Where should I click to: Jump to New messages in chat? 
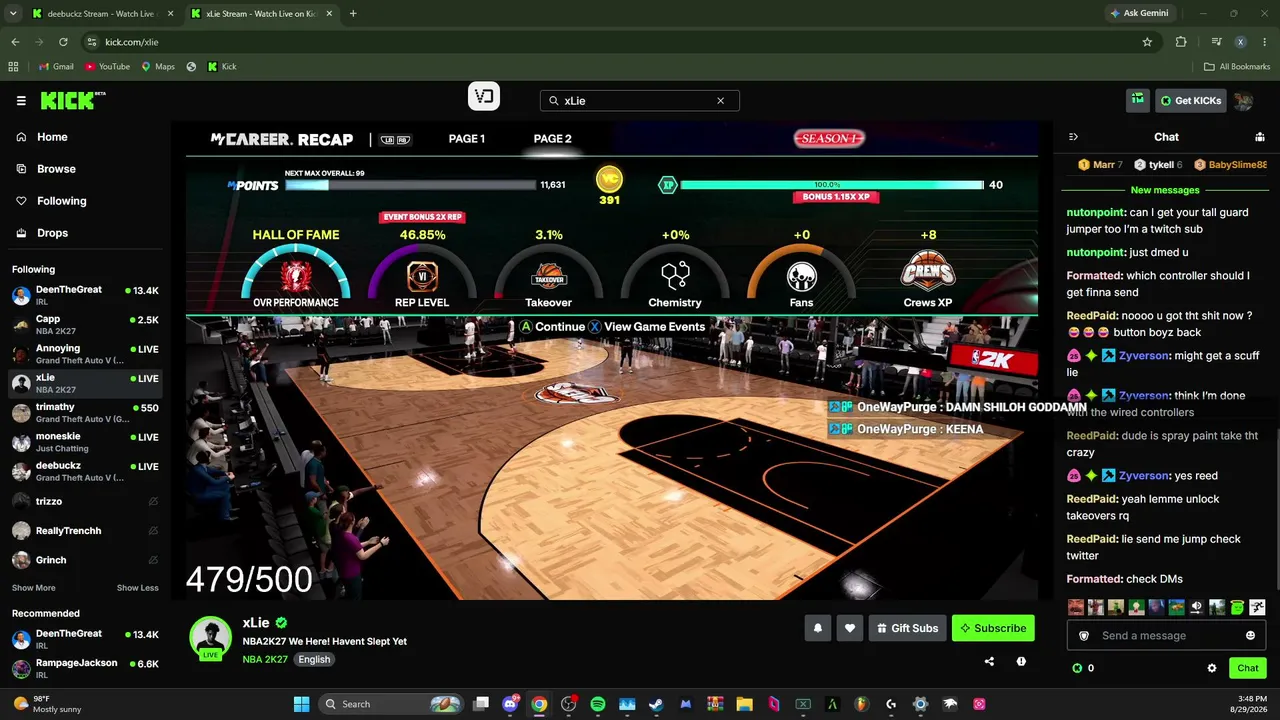point(1165,190)
